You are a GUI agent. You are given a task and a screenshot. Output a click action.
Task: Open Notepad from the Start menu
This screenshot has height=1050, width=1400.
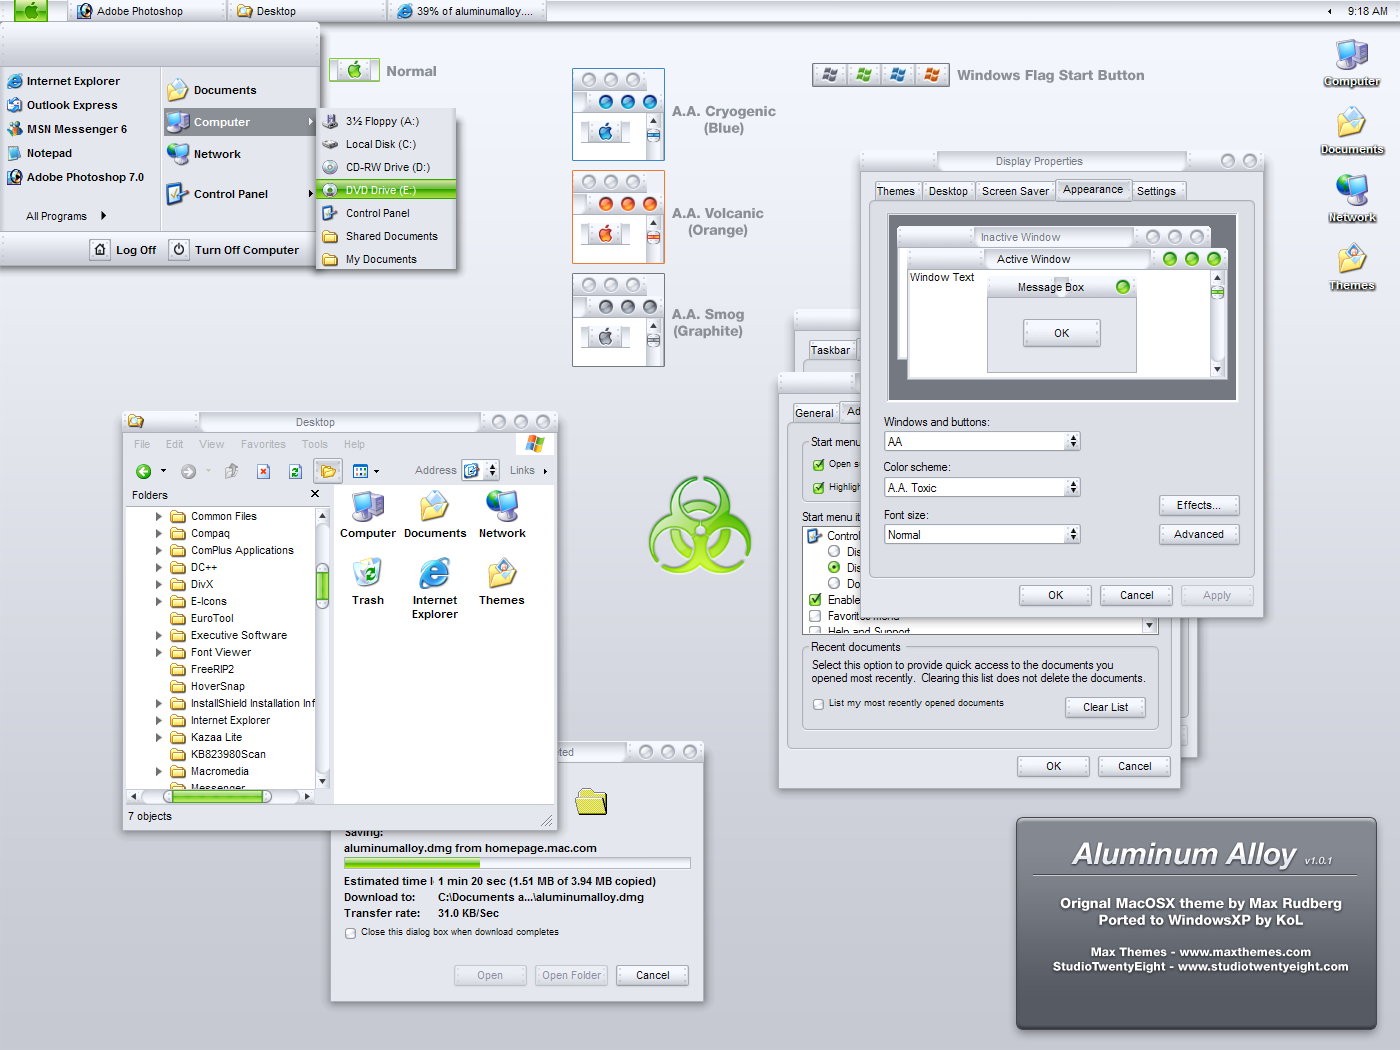[x=40, y=153]
